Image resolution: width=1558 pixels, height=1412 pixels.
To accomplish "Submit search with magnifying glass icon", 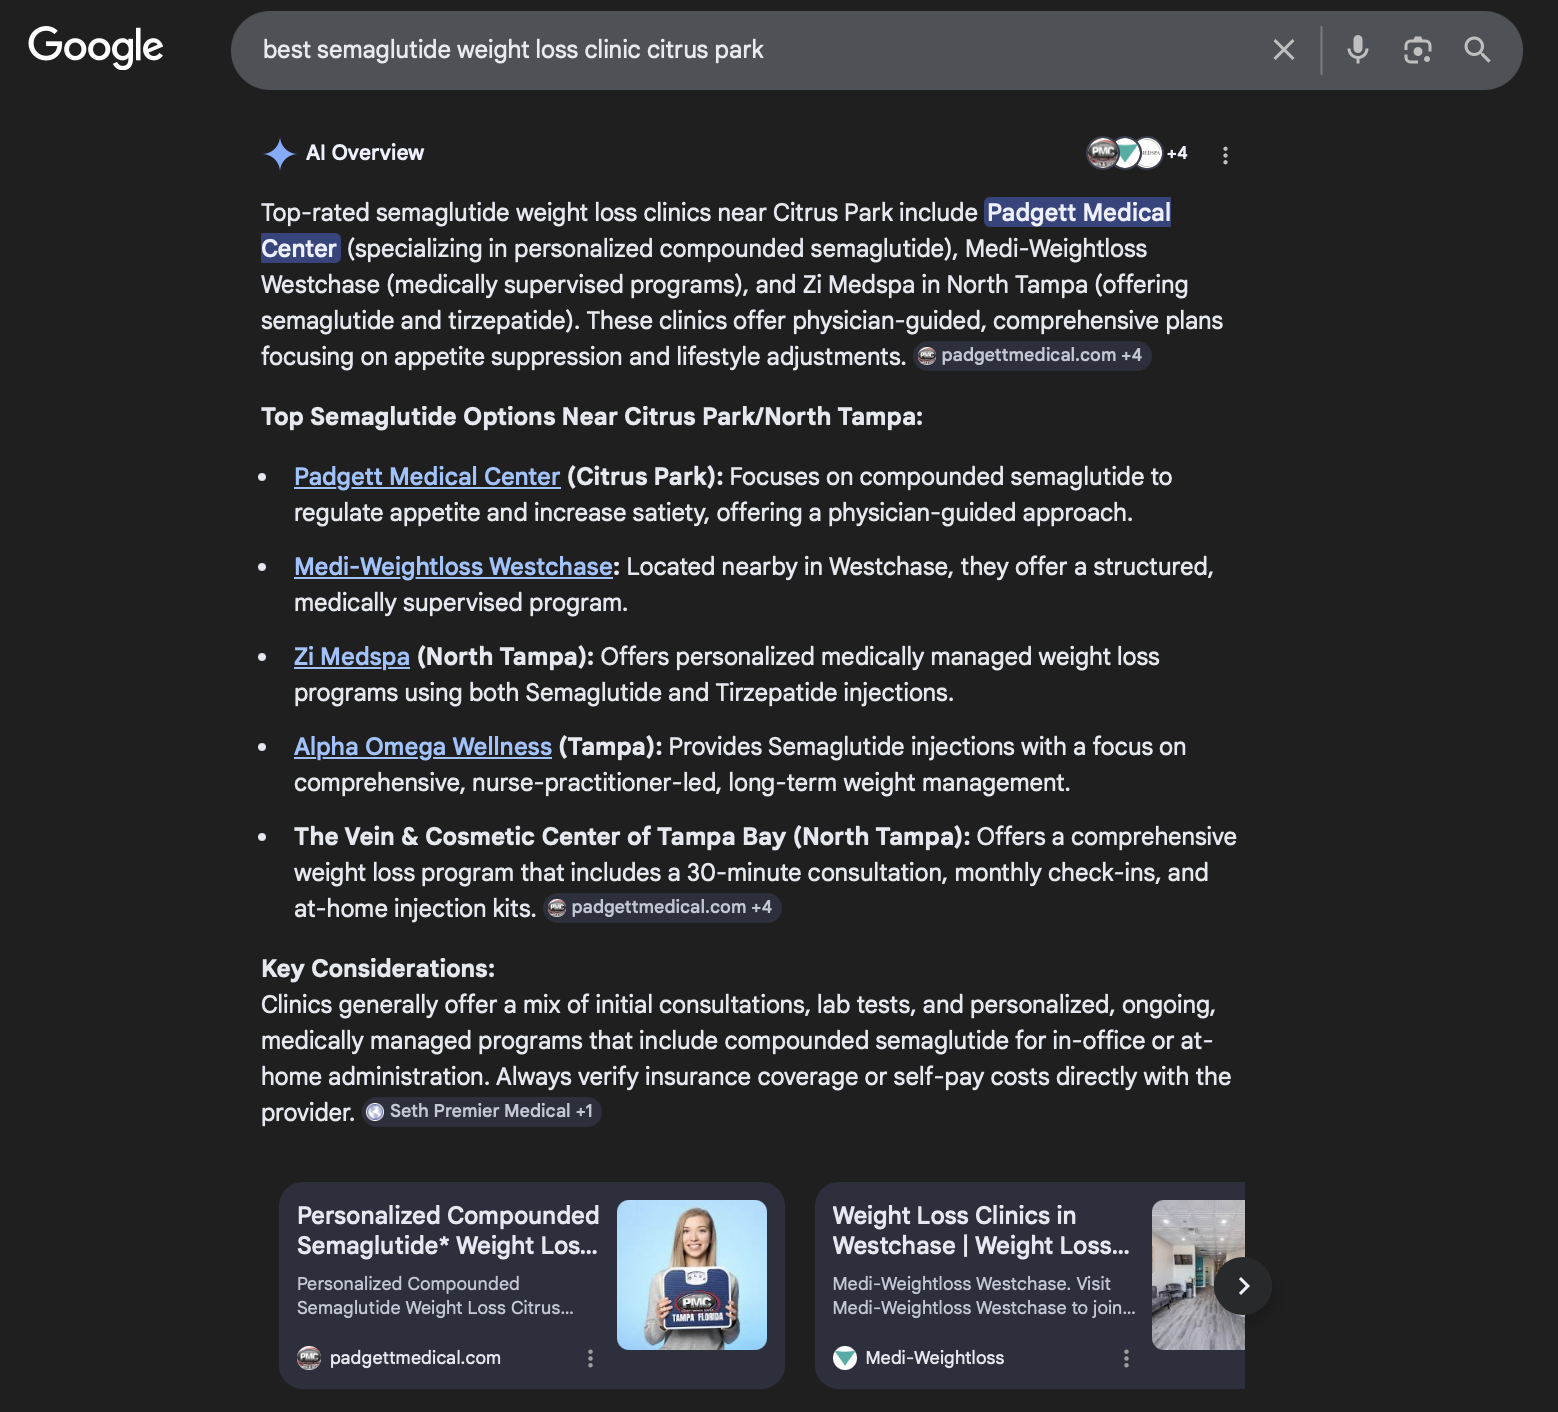I will pos(1477,50).
